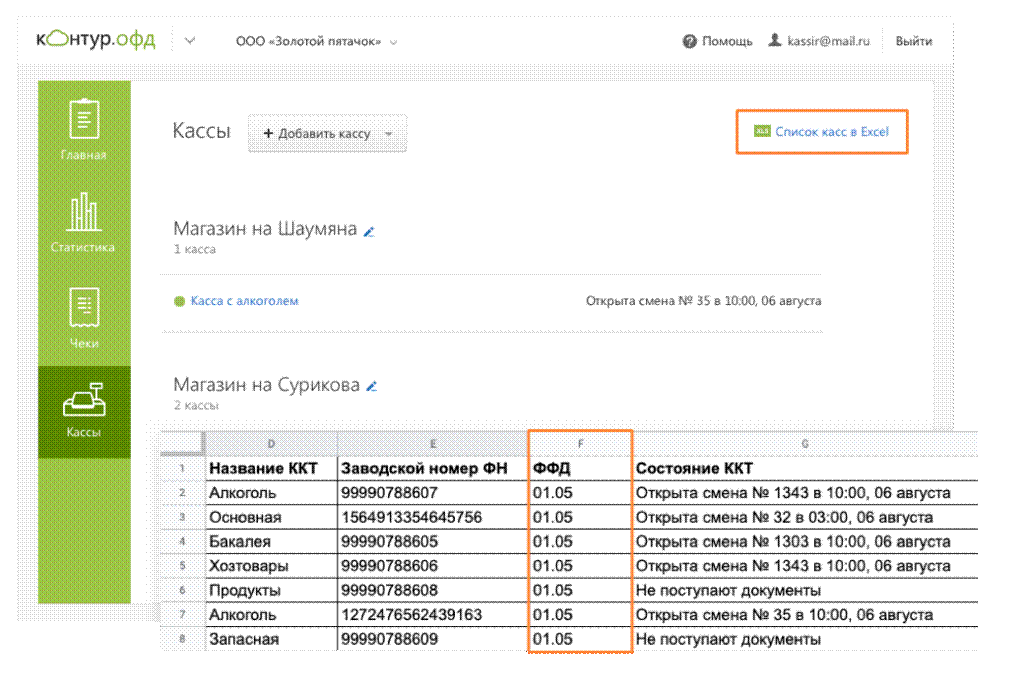This screenshot has width=1024, height=689.
Task: Select the cell Продукты
Action: (271, 590)
